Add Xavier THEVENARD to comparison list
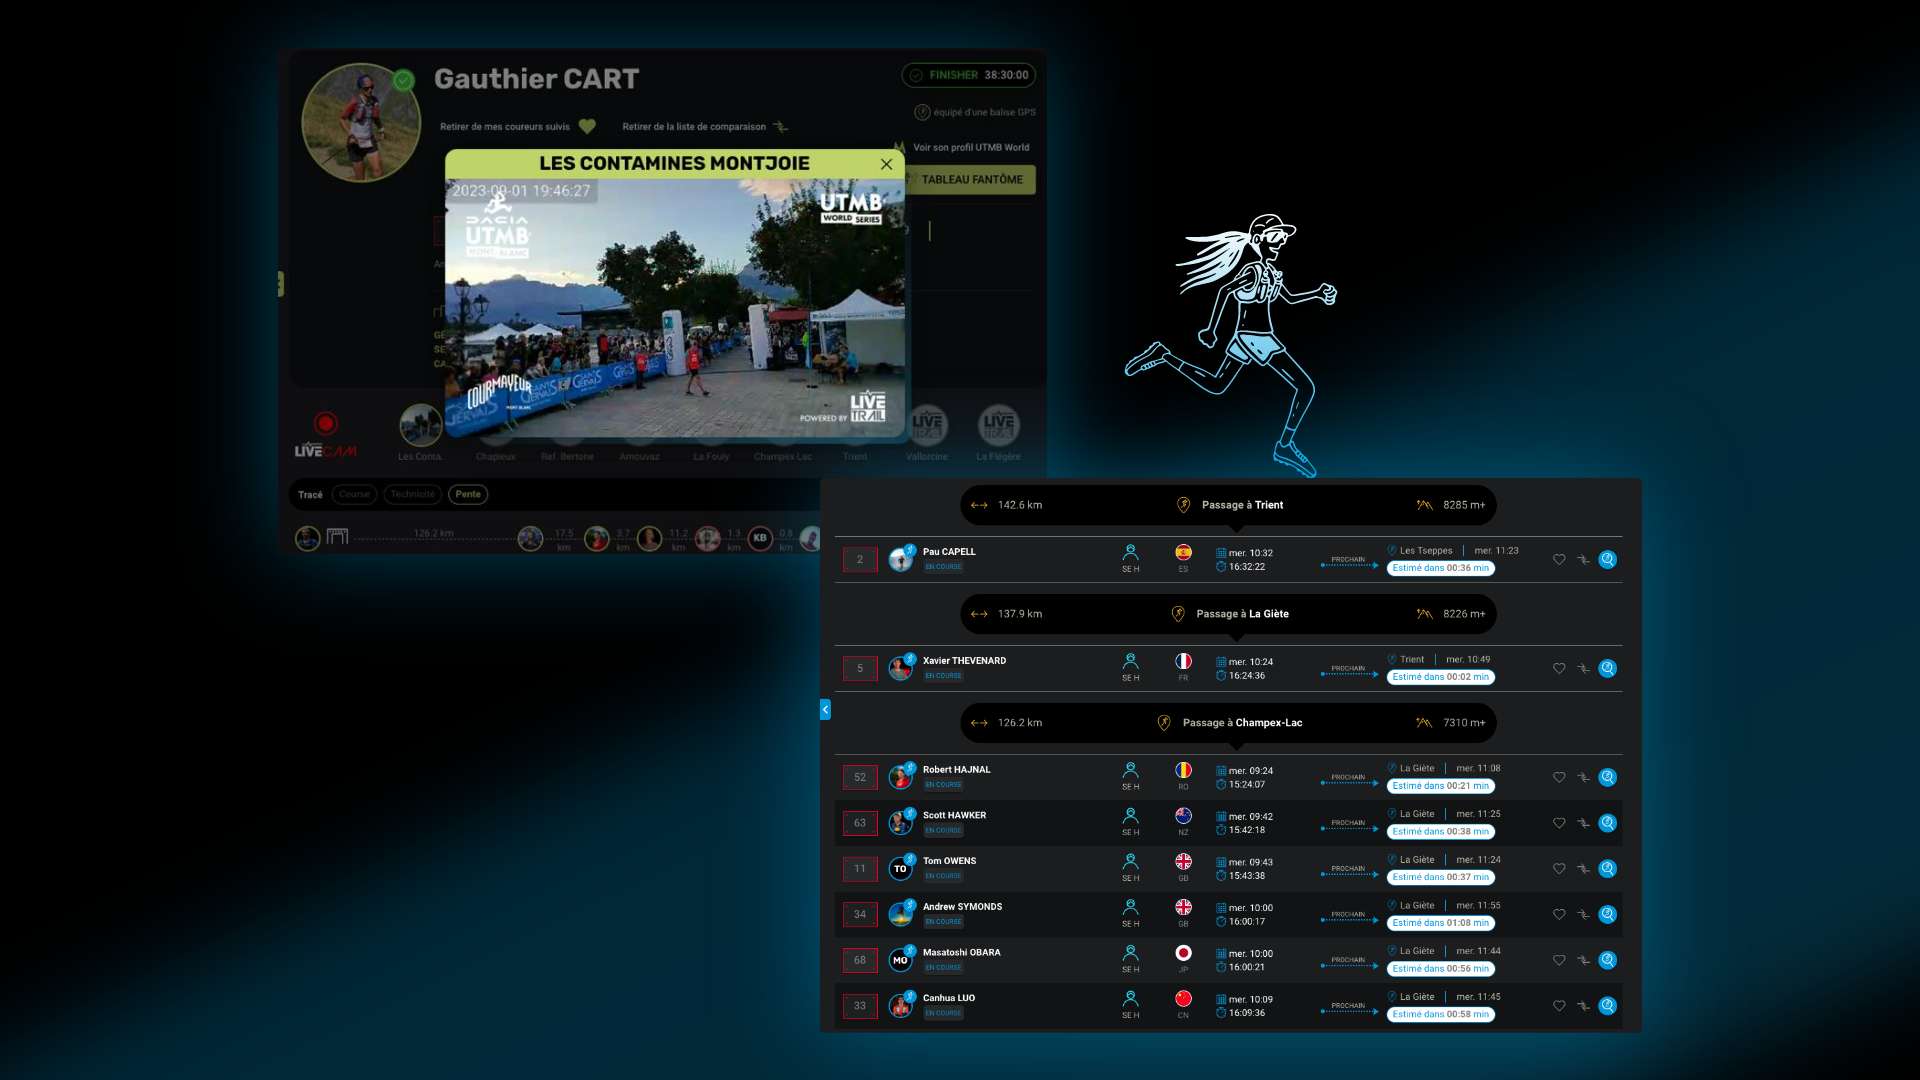1920x1080 pixels. (x=1583, y=669)
